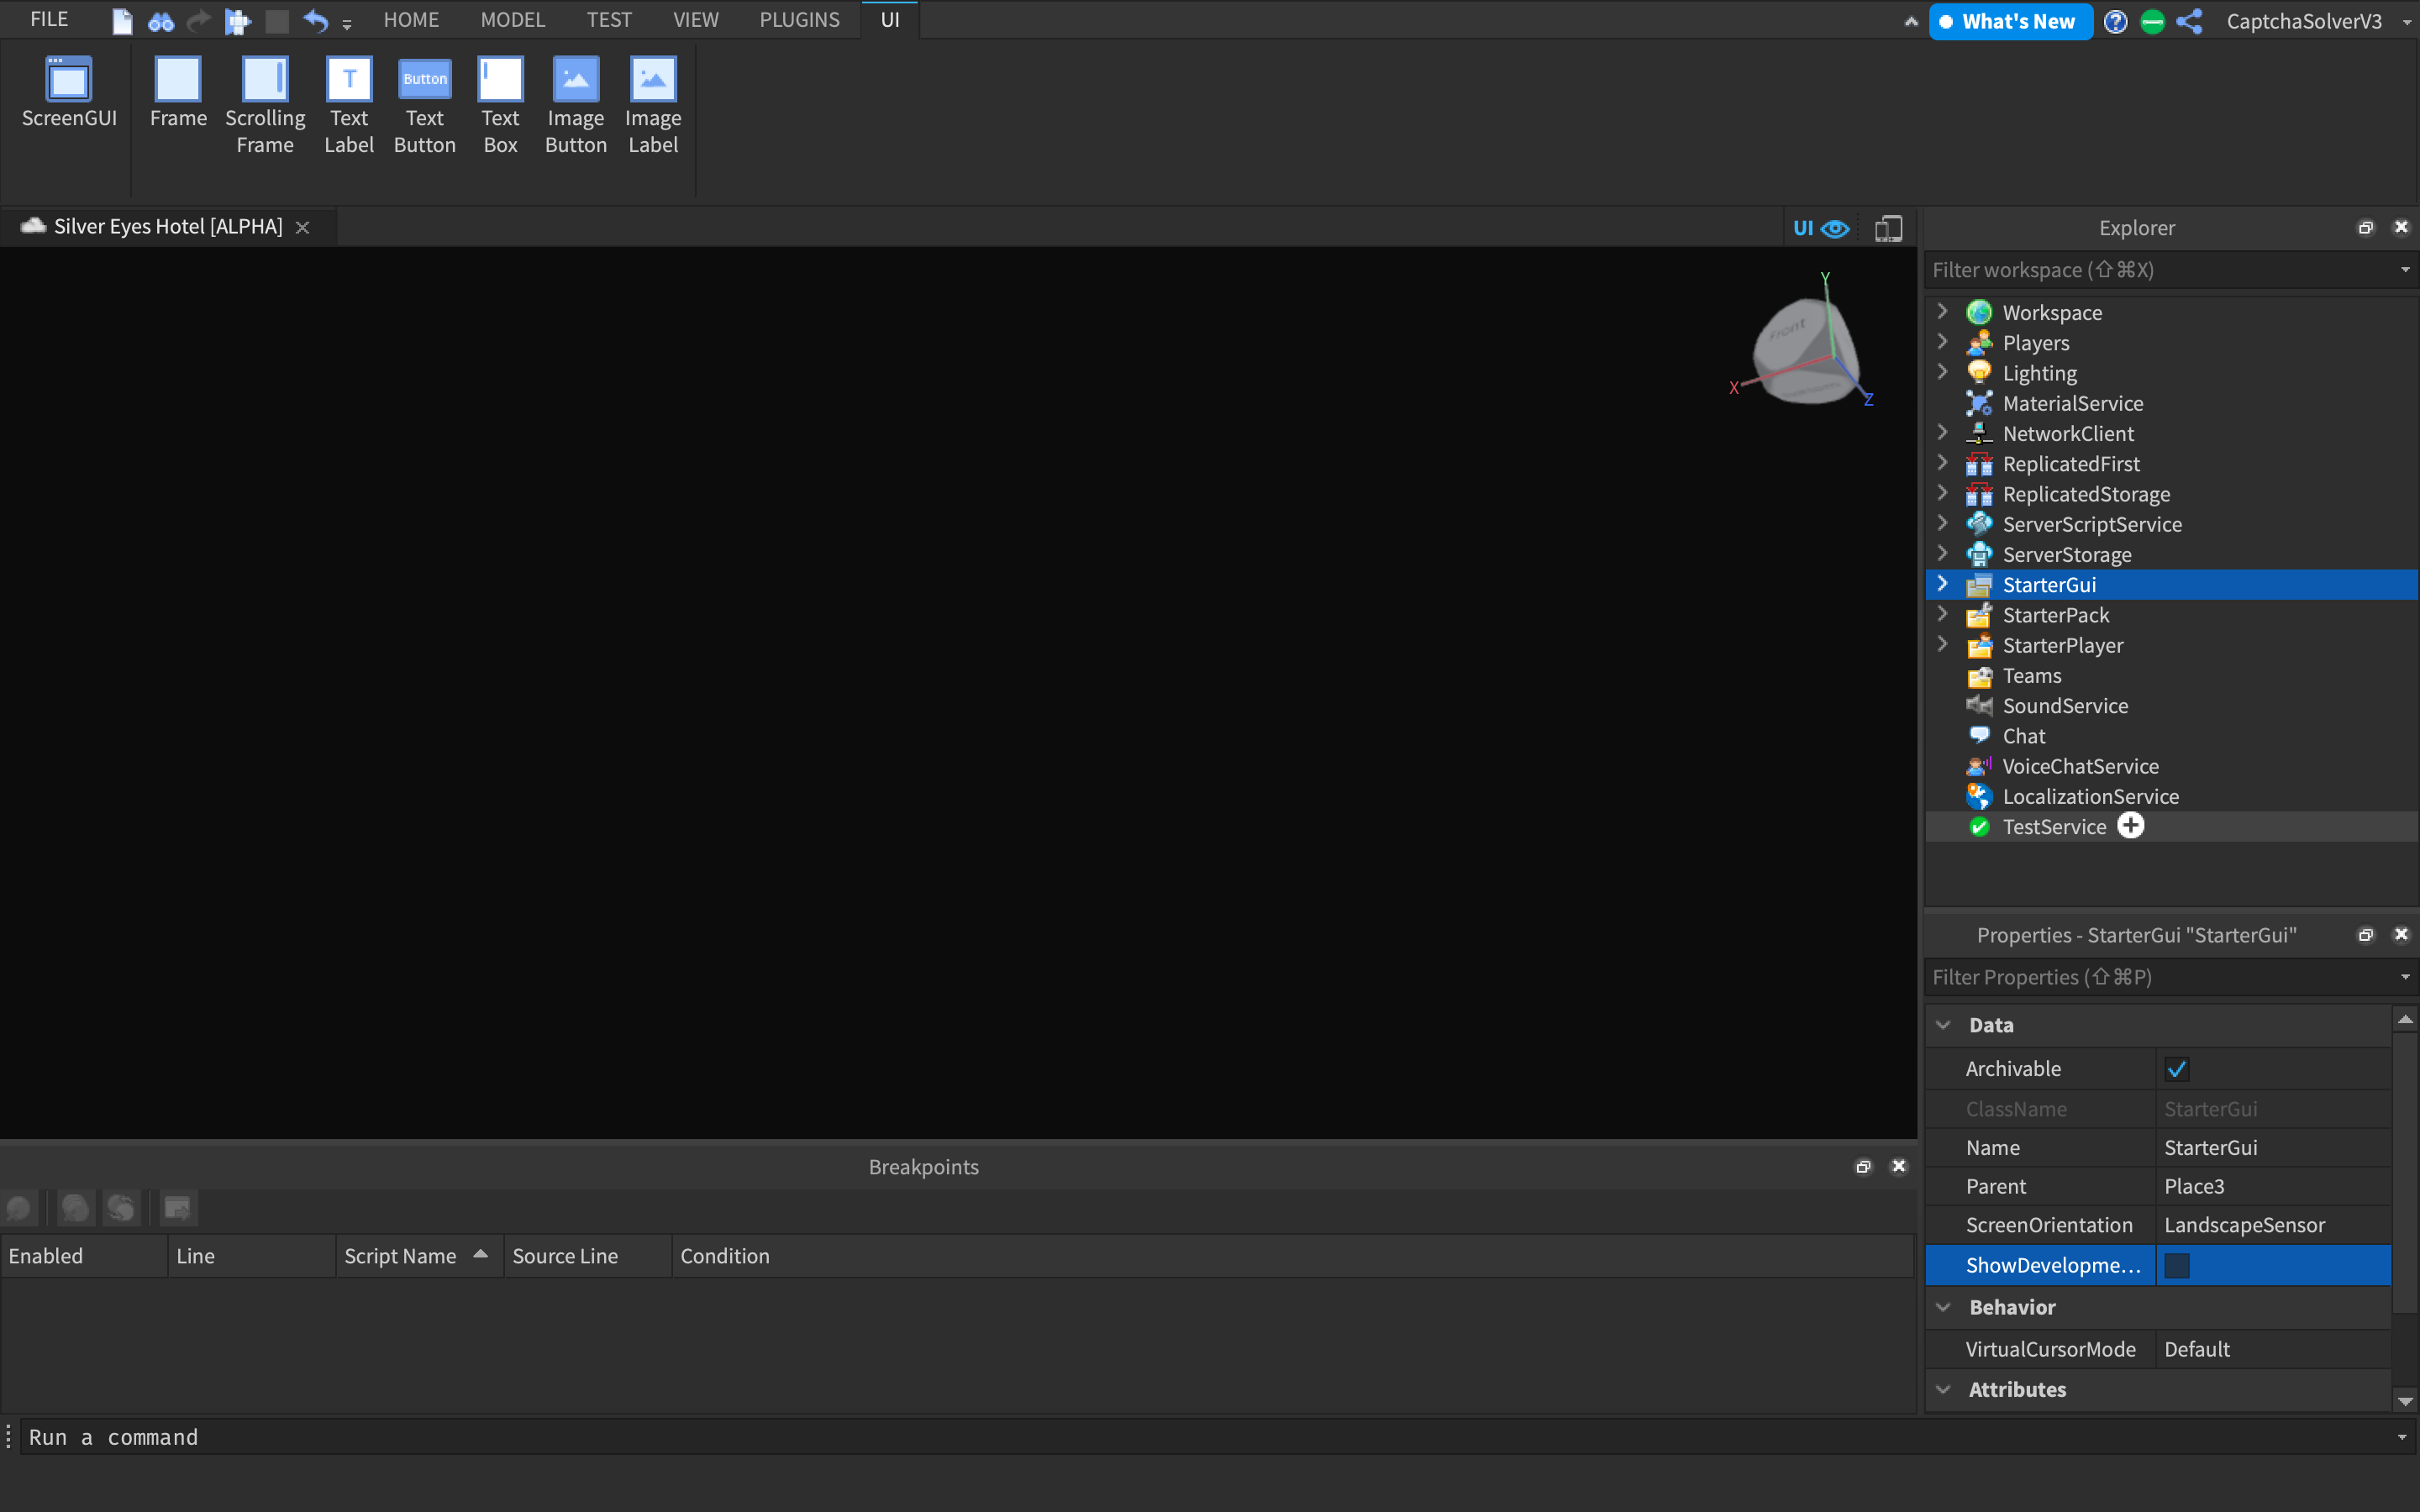
Task: Sort breakpoints by Script Name column
Action: (x=419, y=1256)
